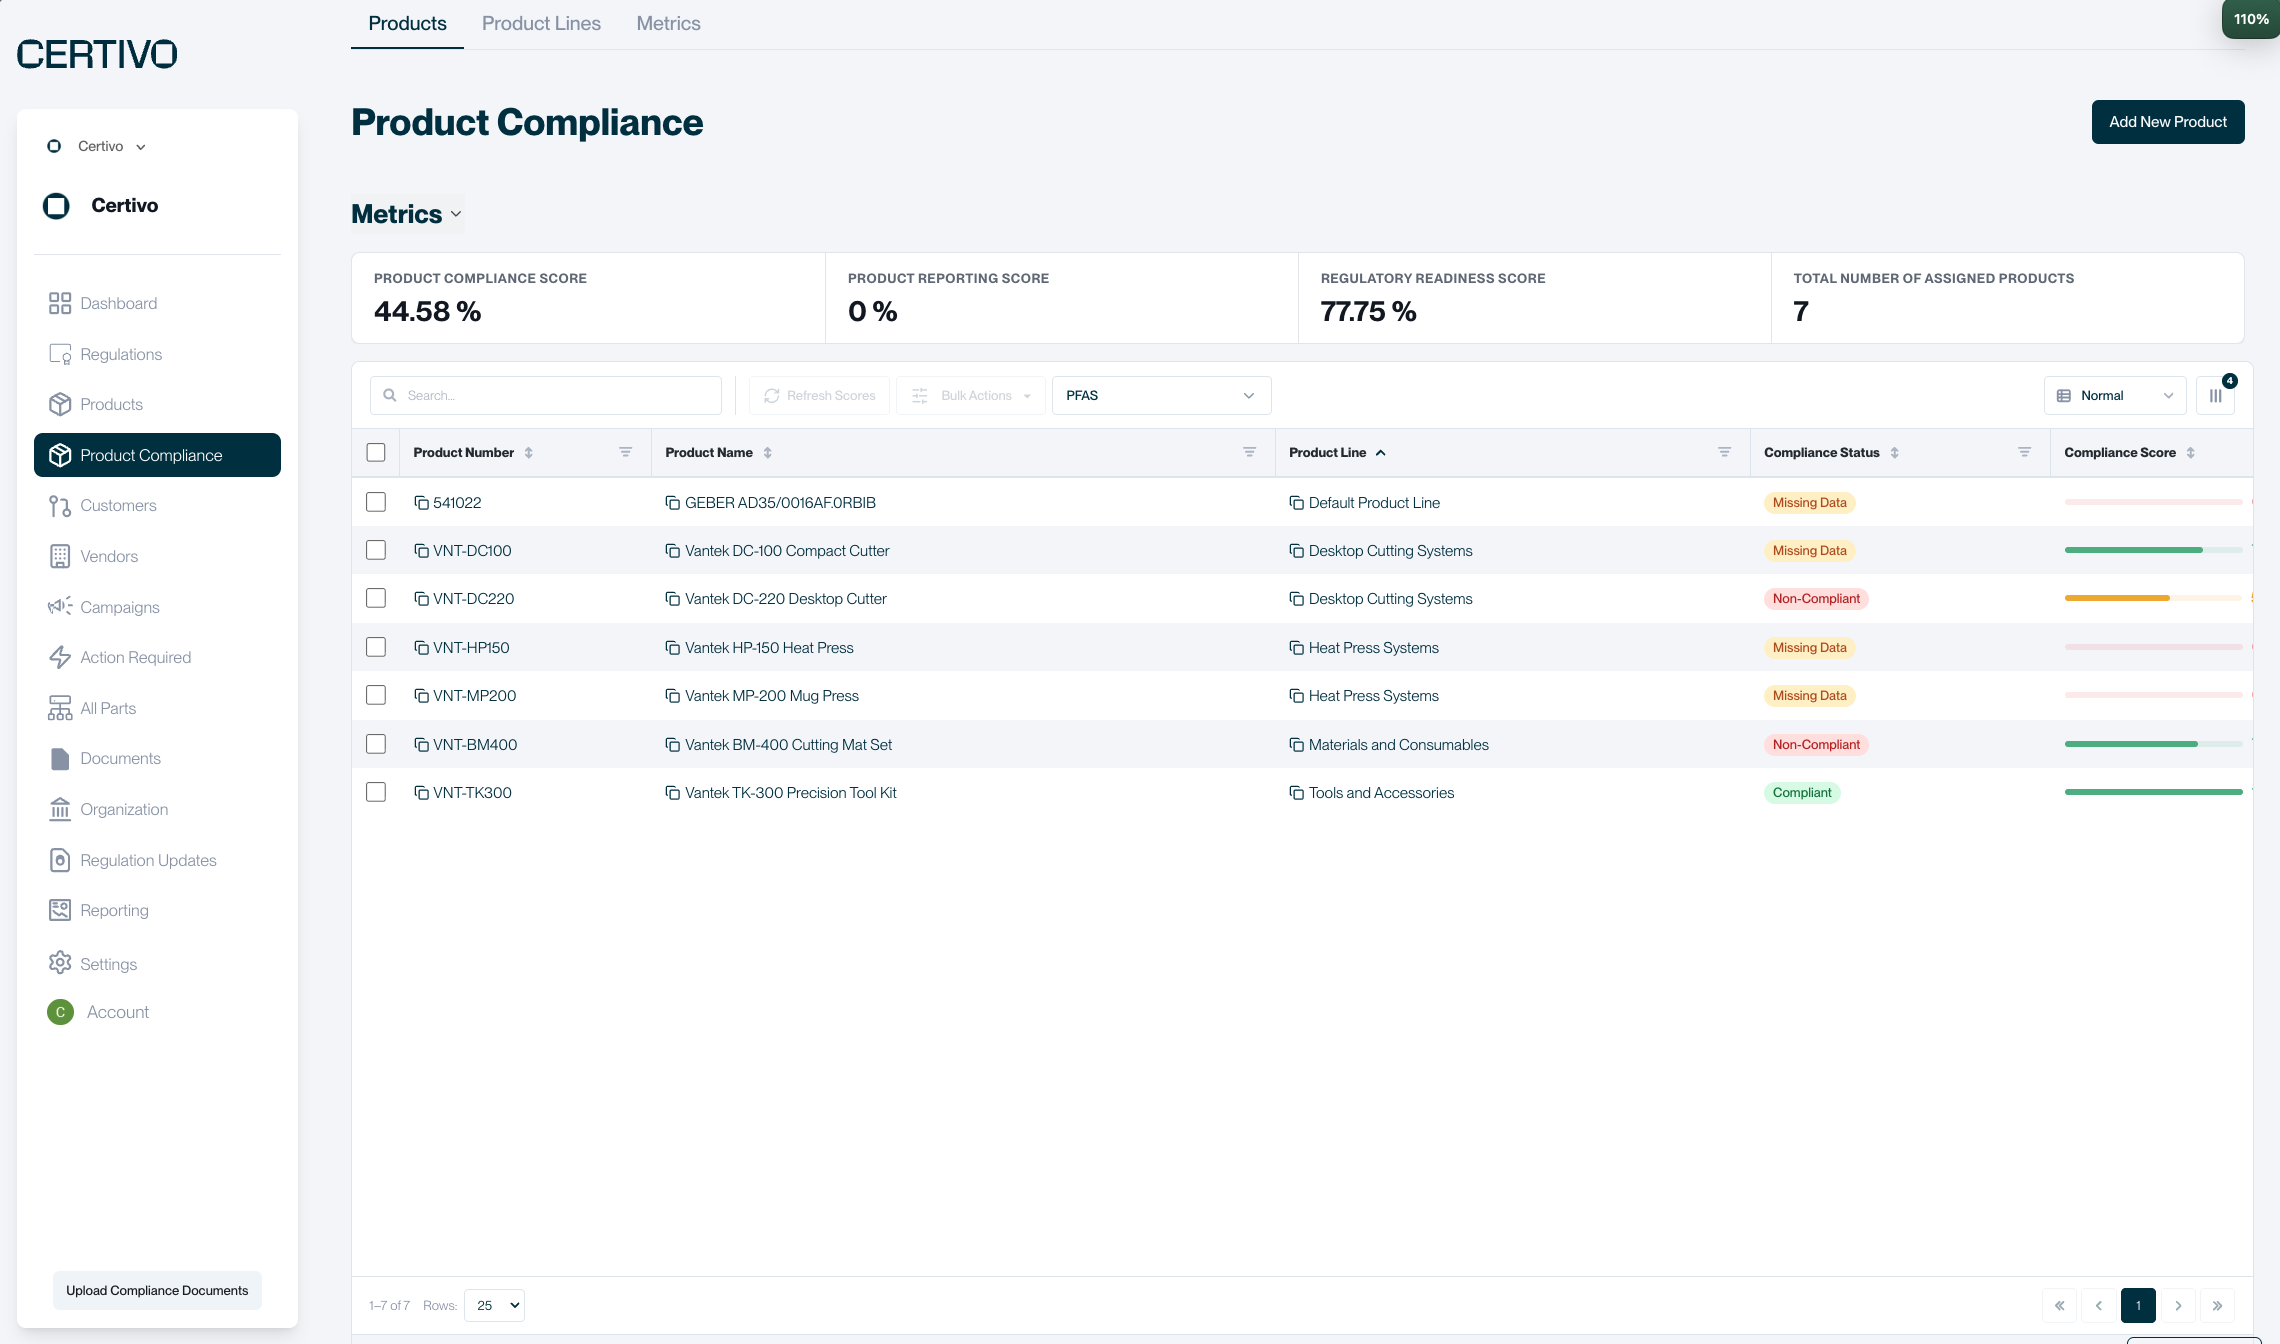Select the checkbox for product 541022

(376, 502)
